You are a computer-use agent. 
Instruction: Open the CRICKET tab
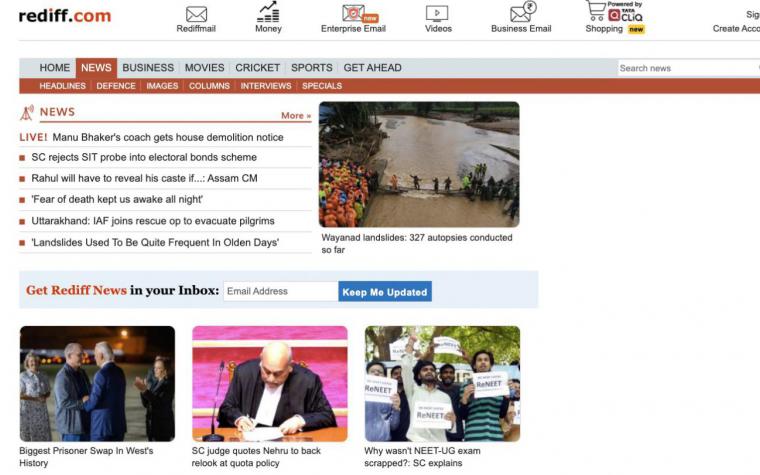coord(257,68)
